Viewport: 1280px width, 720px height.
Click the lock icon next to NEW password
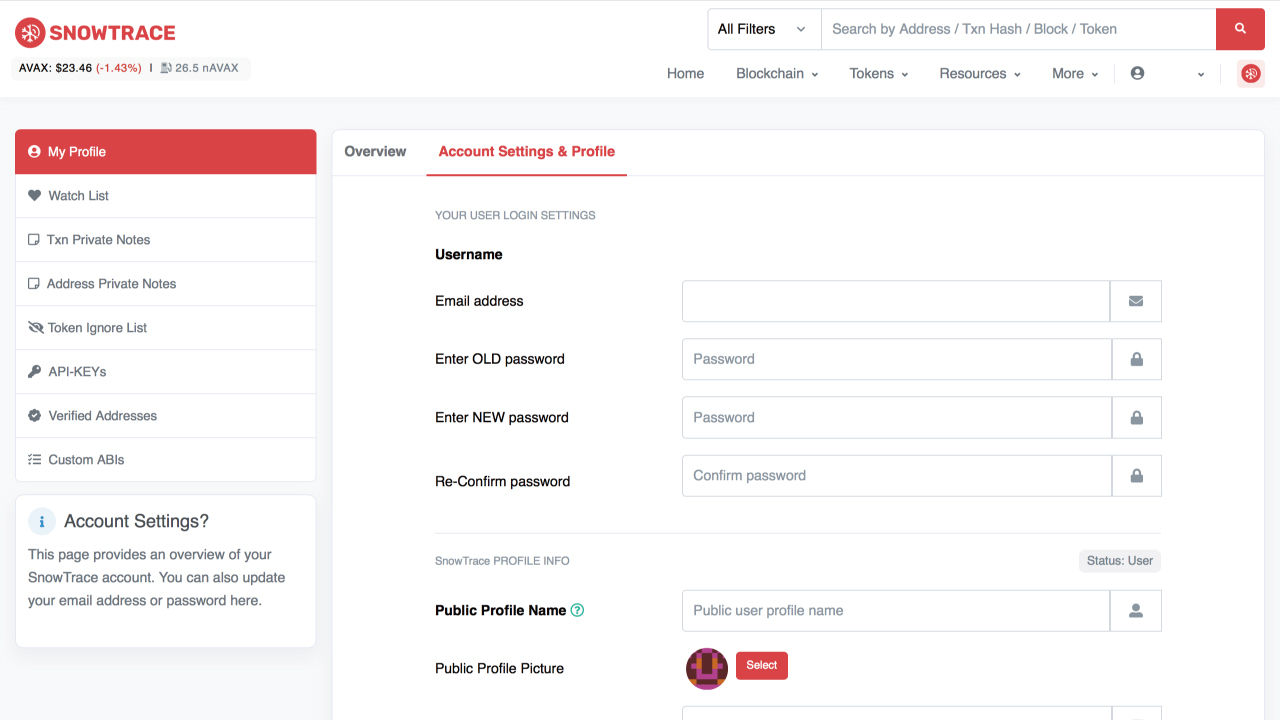pyautogui.click(x=1137, y=418)
